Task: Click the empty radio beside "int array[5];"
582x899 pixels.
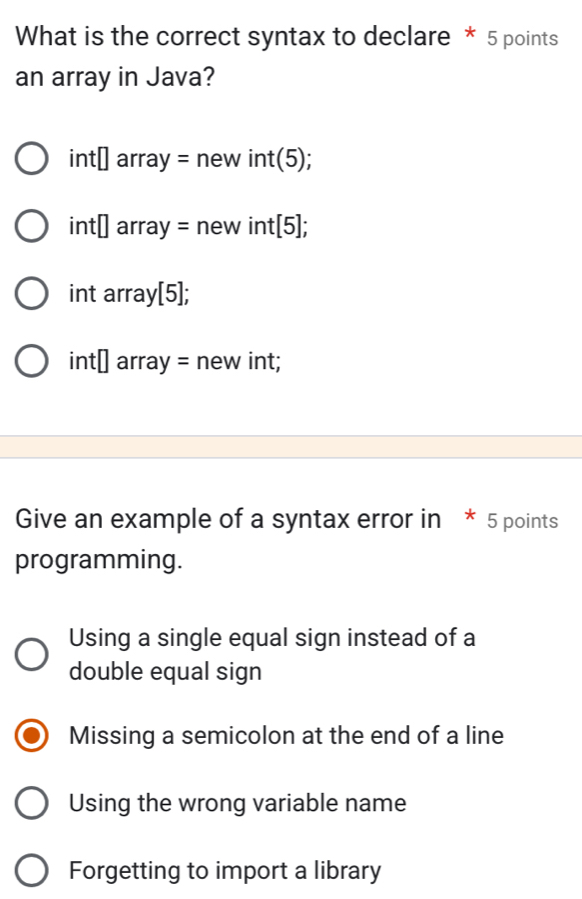Action: point(31,293)
